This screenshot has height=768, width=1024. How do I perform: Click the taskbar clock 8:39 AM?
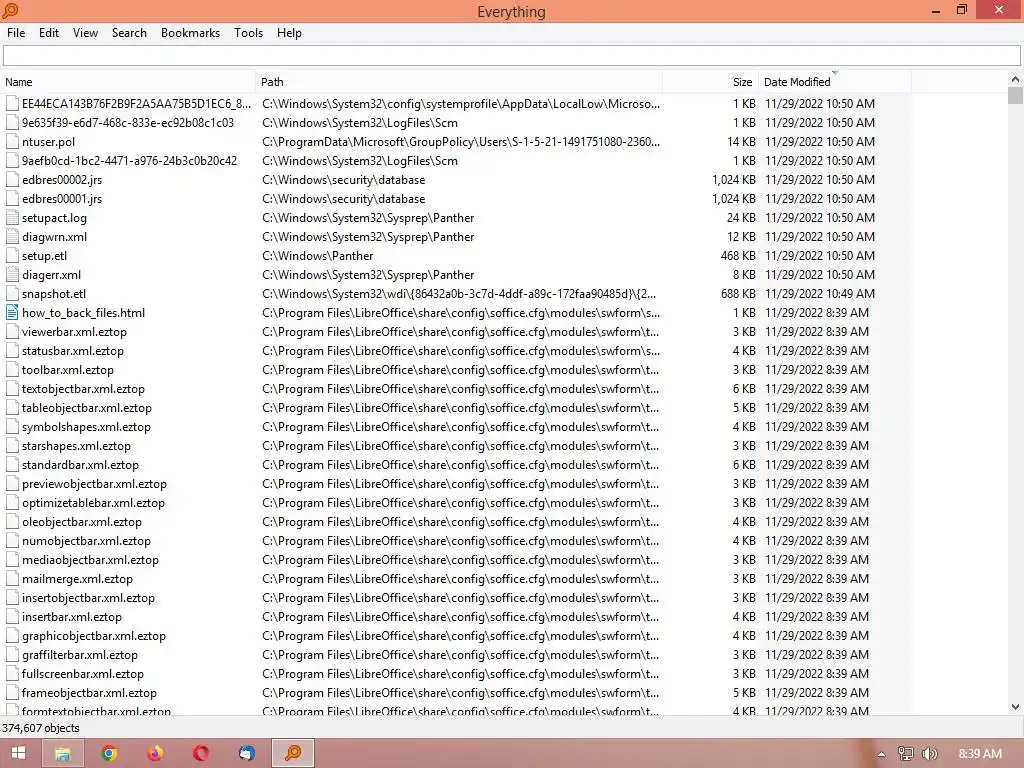click(980, 754)
